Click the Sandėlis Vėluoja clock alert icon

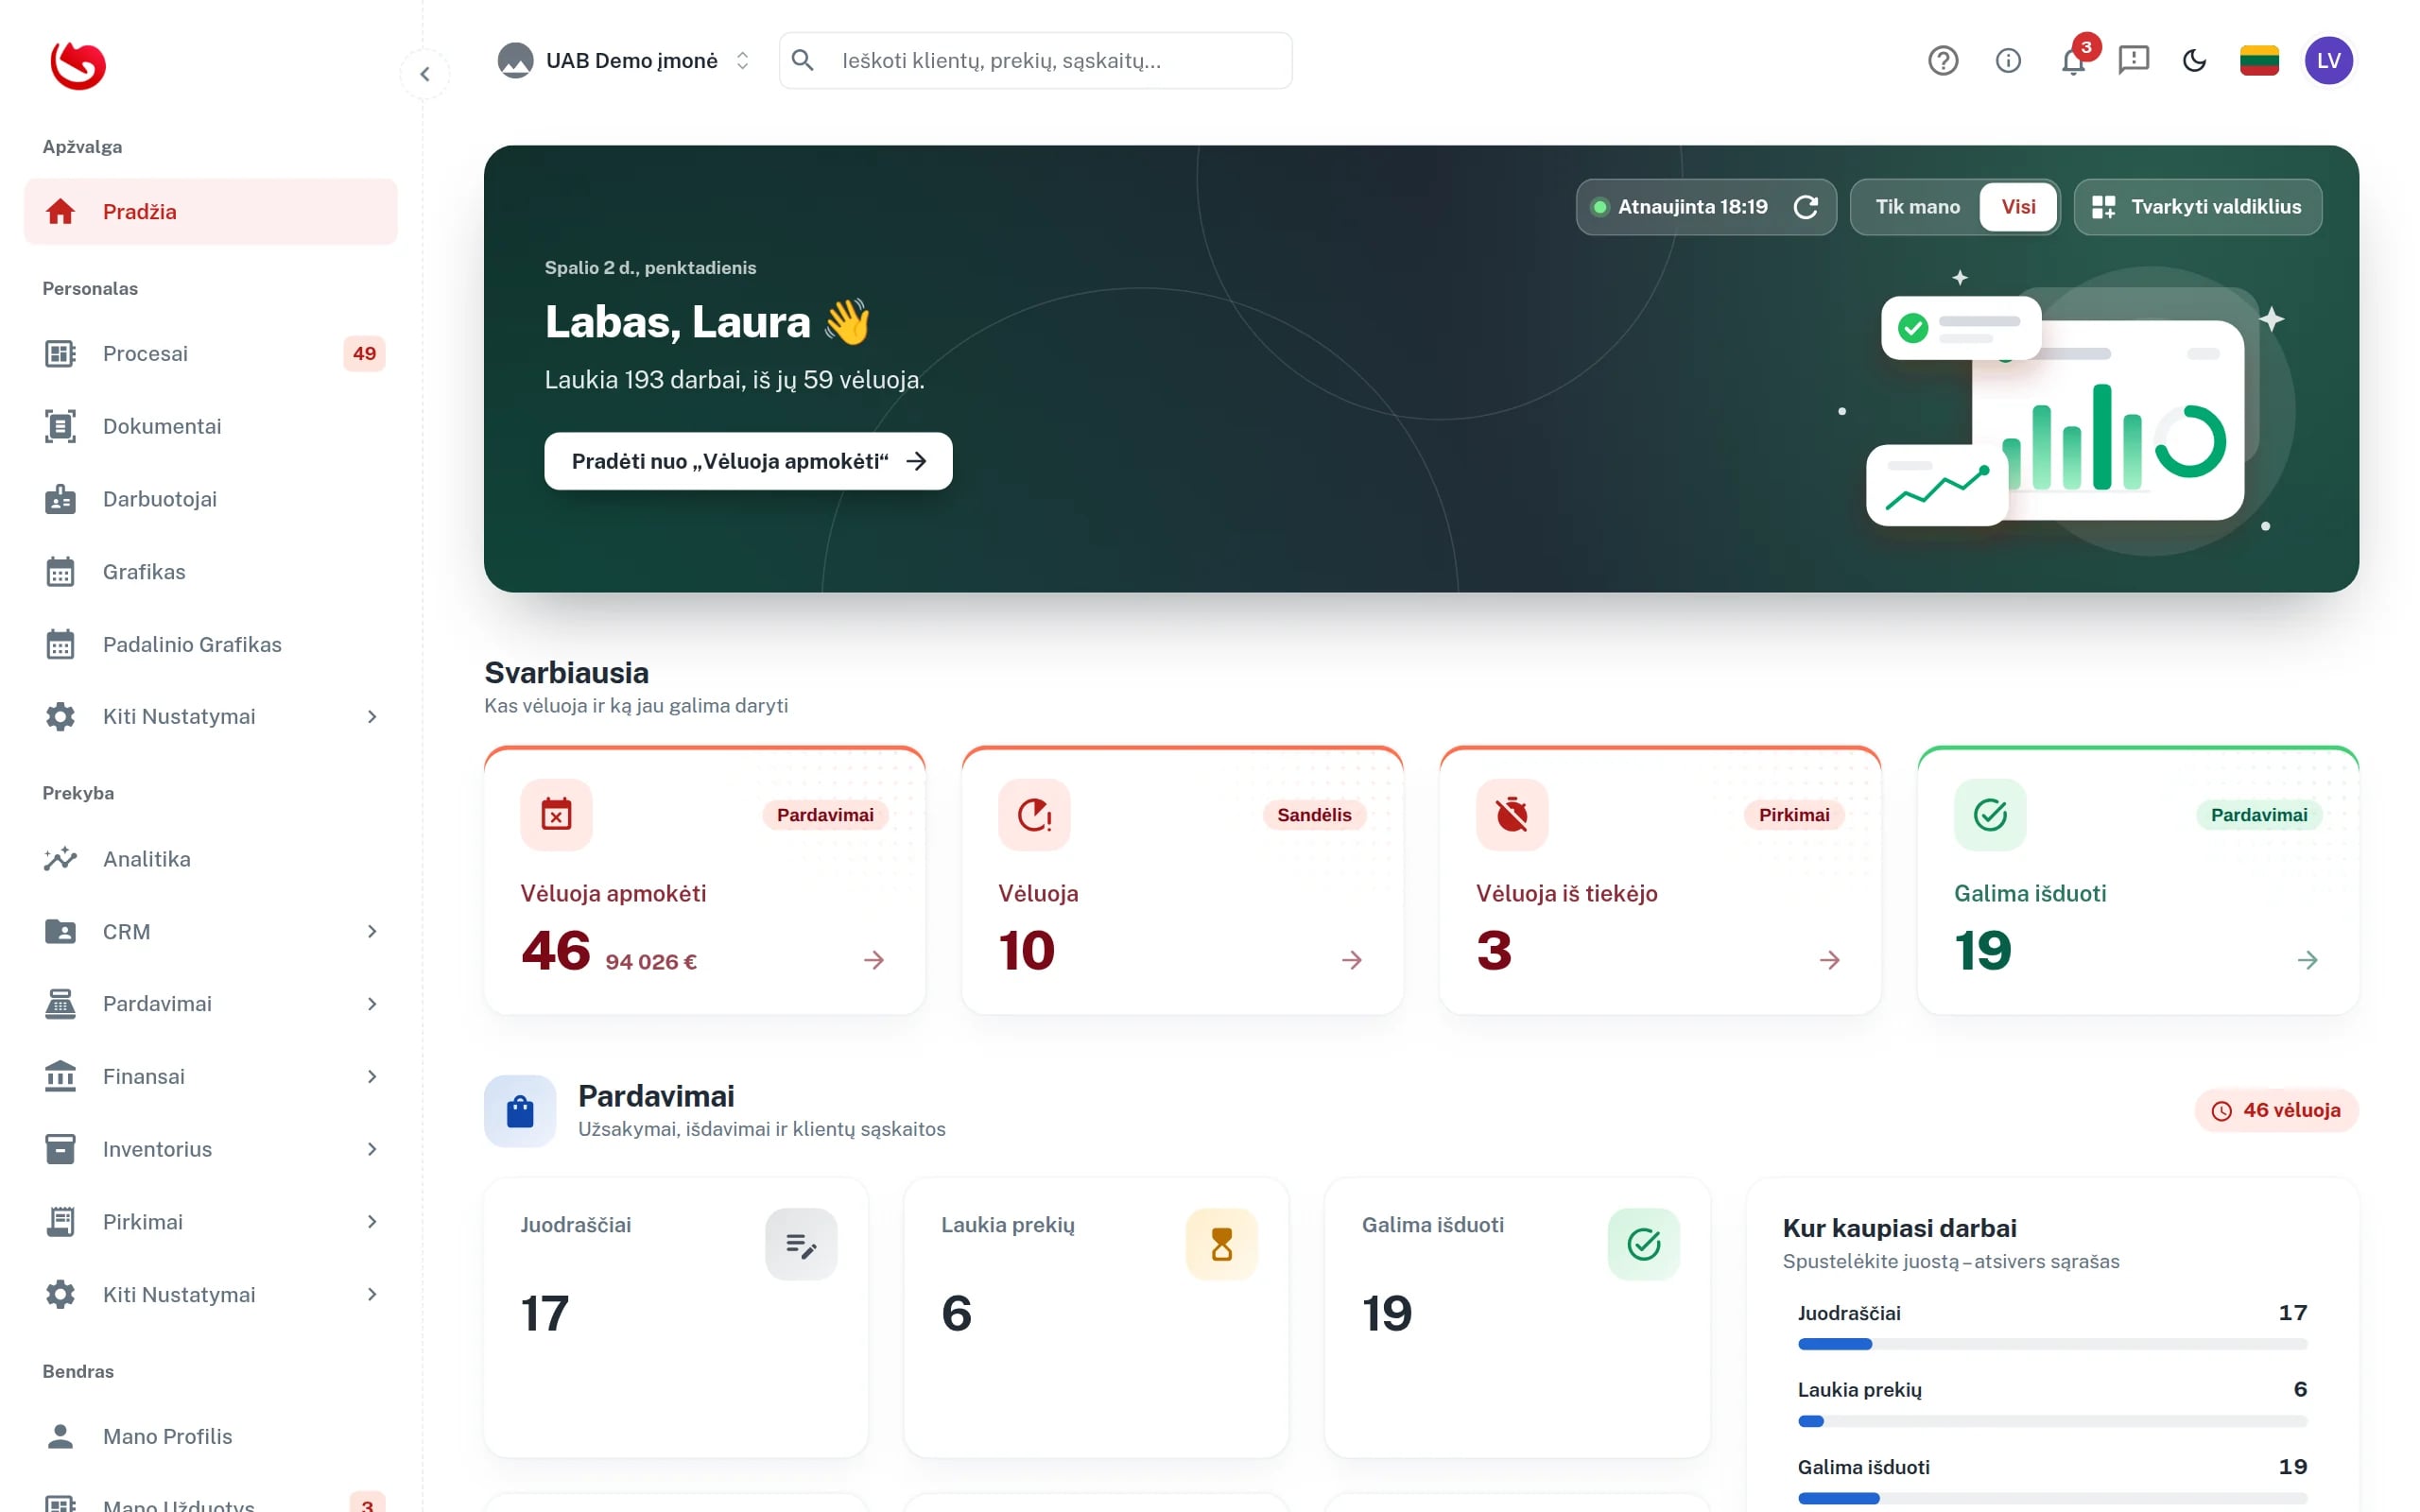coord(1034,815)
